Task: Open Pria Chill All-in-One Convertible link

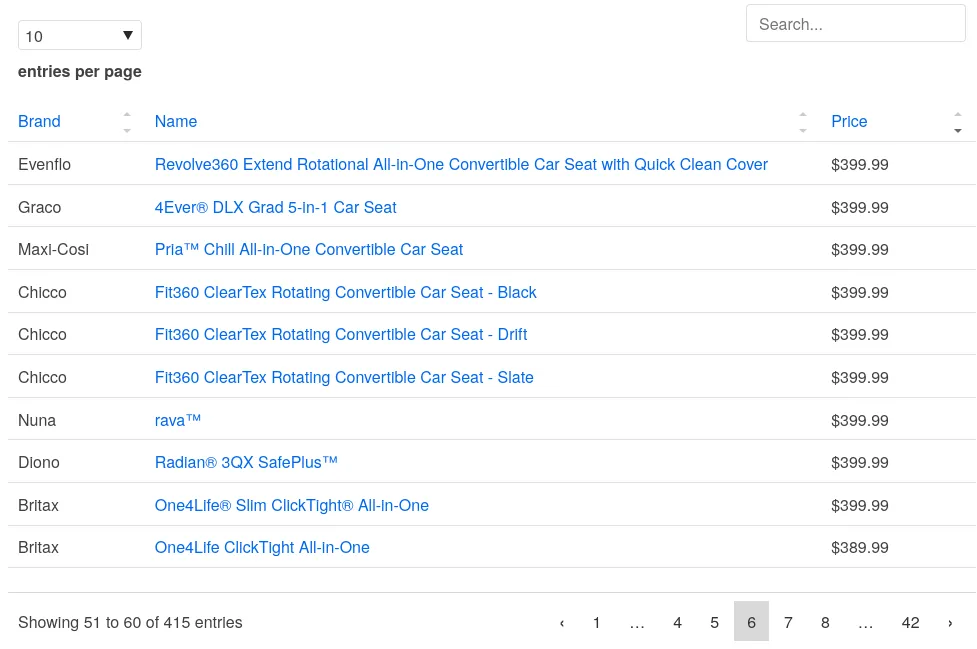Action: click(x=308, y=250)
